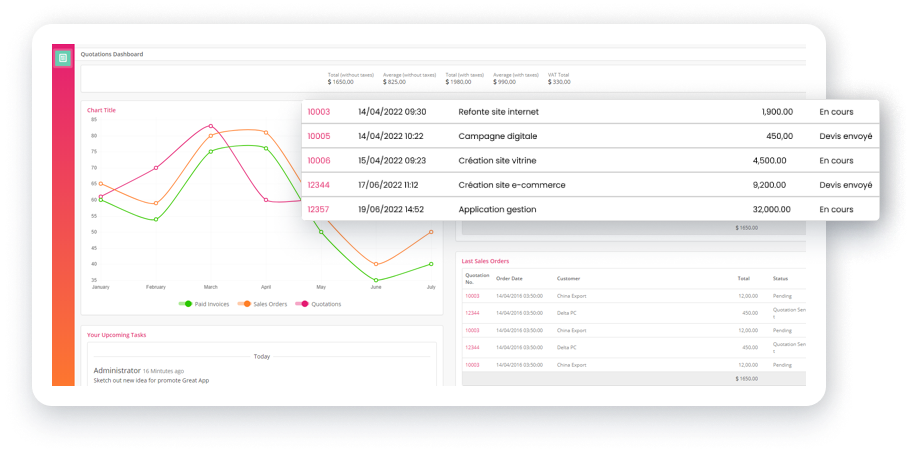
Task: Select the Sales Orders July data point
Action: click(x=431, y=232)
